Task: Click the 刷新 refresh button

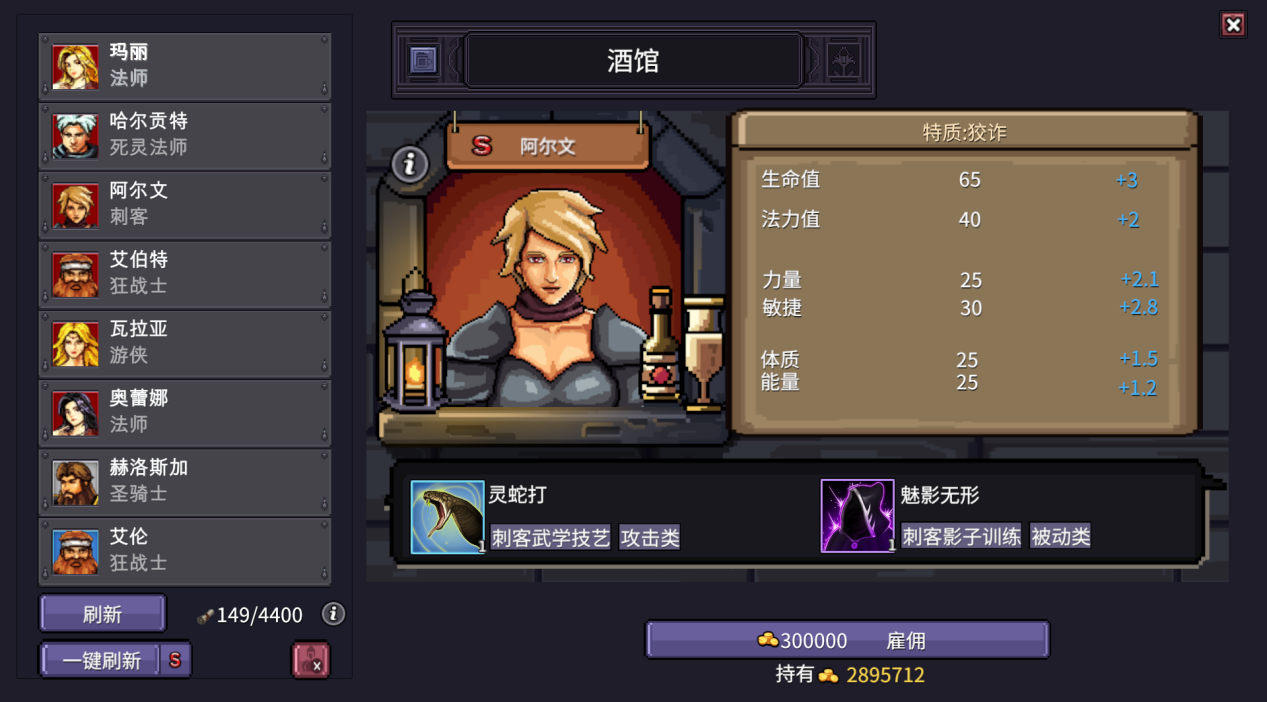Action: pyautogui.click(x=102, y=614)
